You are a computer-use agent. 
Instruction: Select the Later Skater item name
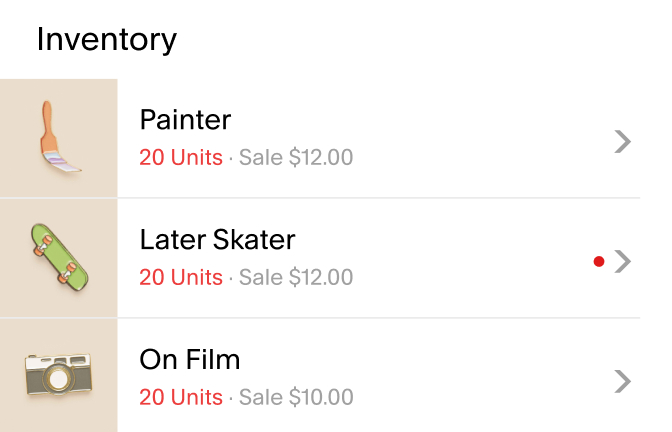(x=217, y=240)
